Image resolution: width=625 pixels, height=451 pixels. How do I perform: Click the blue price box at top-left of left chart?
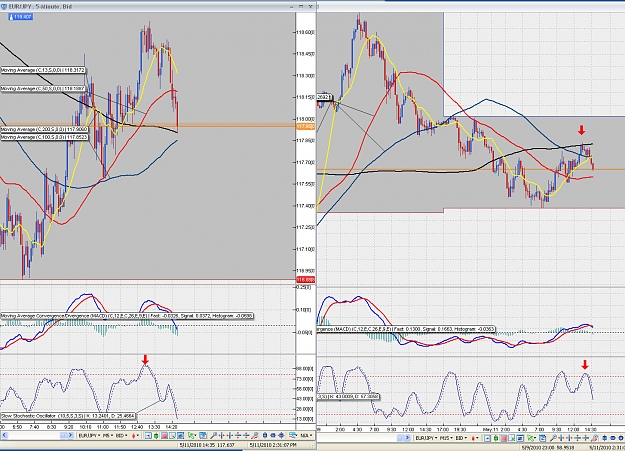[21, 17]
